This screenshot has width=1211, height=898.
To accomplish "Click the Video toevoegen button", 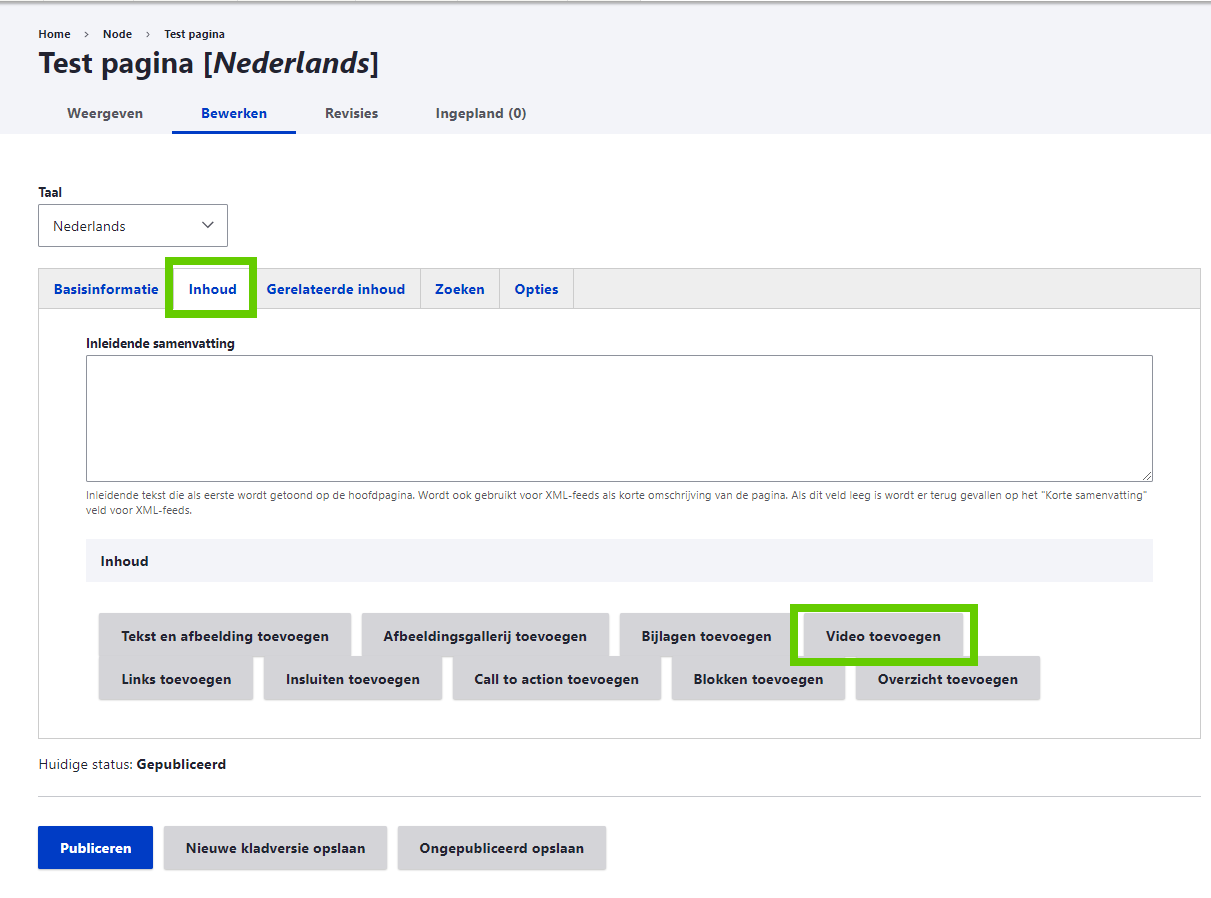I will (x=883, y=636).
